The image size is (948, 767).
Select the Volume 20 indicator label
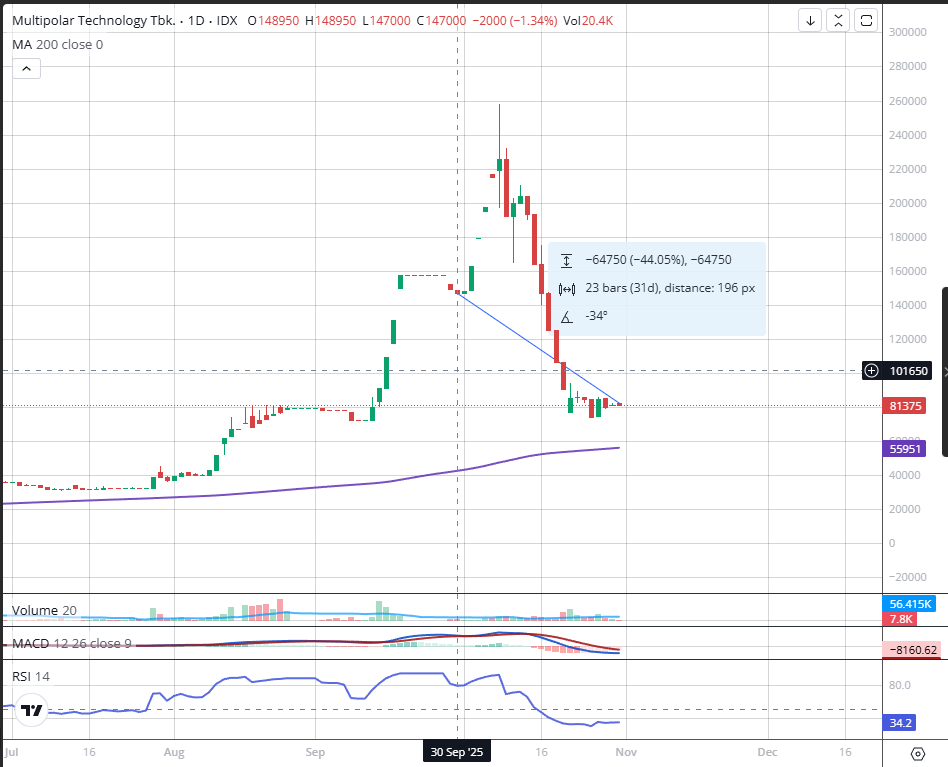point(44,610)
